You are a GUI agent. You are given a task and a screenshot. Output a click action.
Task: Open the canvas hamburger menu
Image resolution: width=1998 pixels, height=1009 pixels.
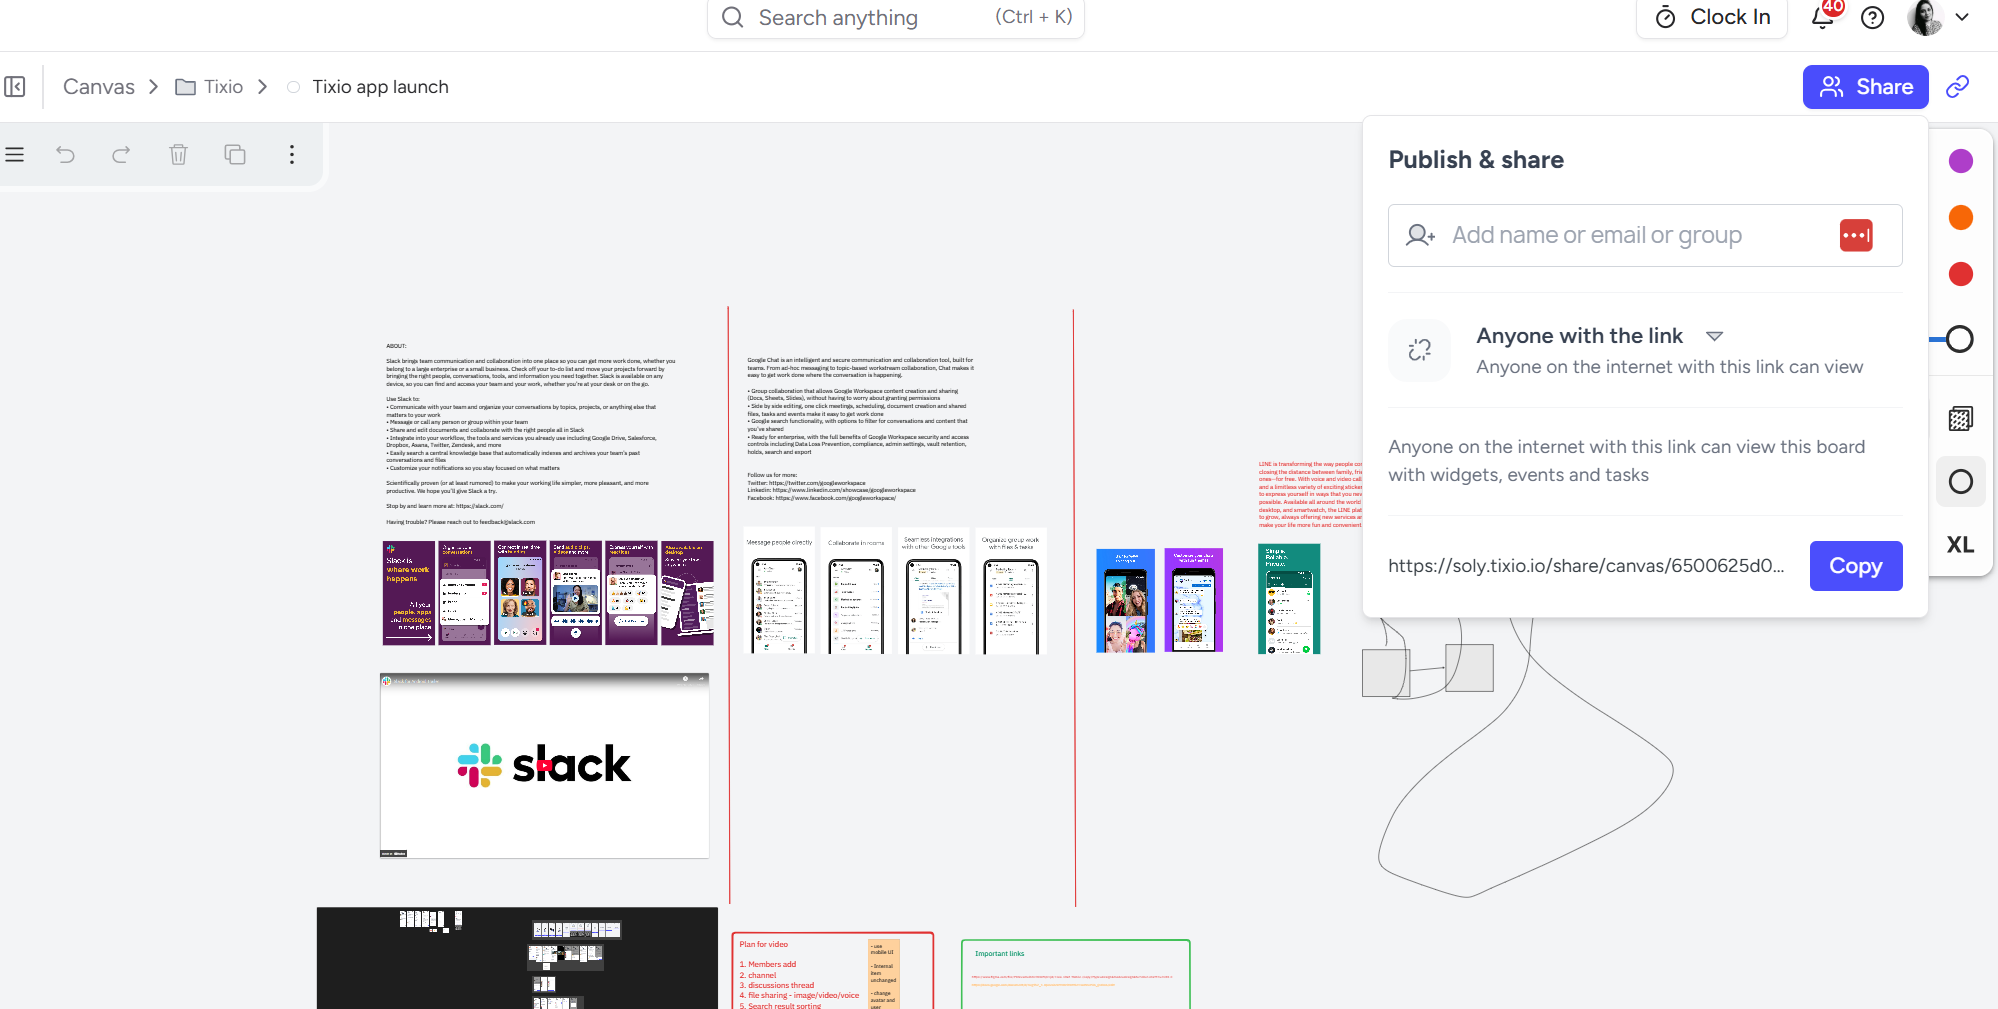click(15, 155)
